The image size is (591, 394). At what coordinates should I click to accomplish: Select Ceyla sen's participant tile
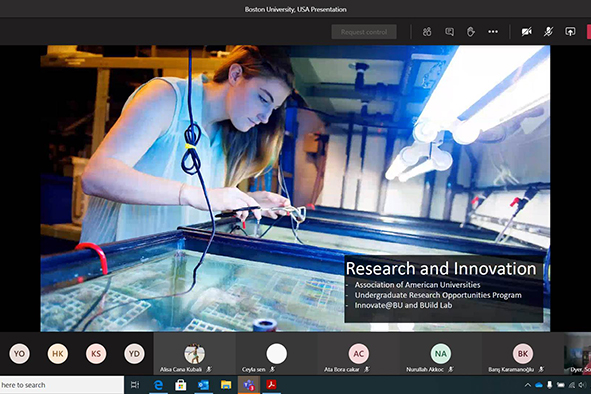[276, 354]
